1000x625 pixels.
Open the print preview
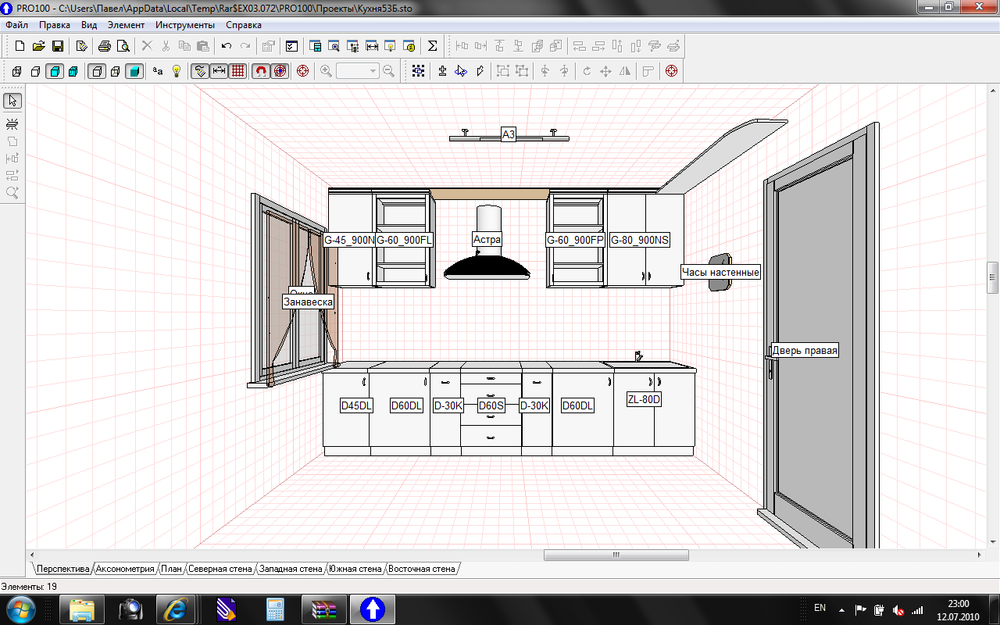point(122,46)
